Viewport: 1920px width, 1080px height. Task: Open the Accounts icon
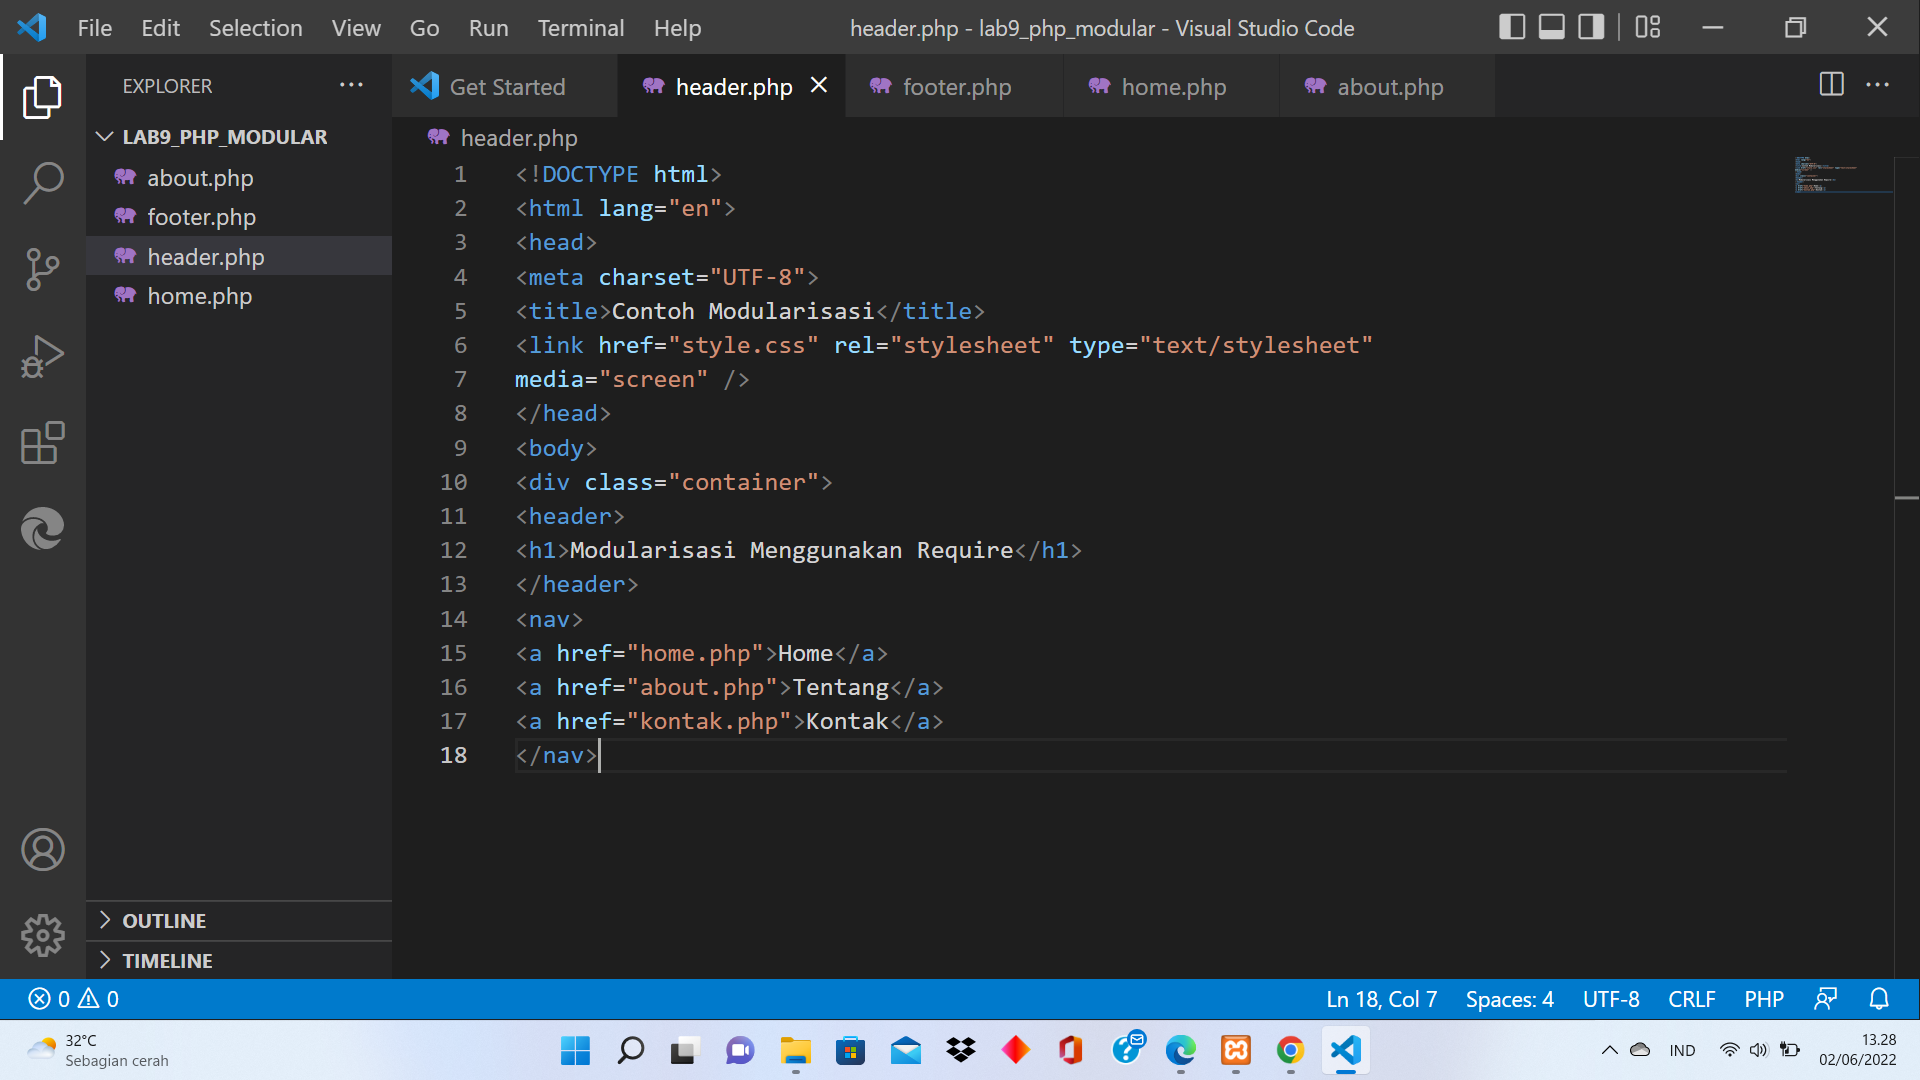click(x=43, y=849)
